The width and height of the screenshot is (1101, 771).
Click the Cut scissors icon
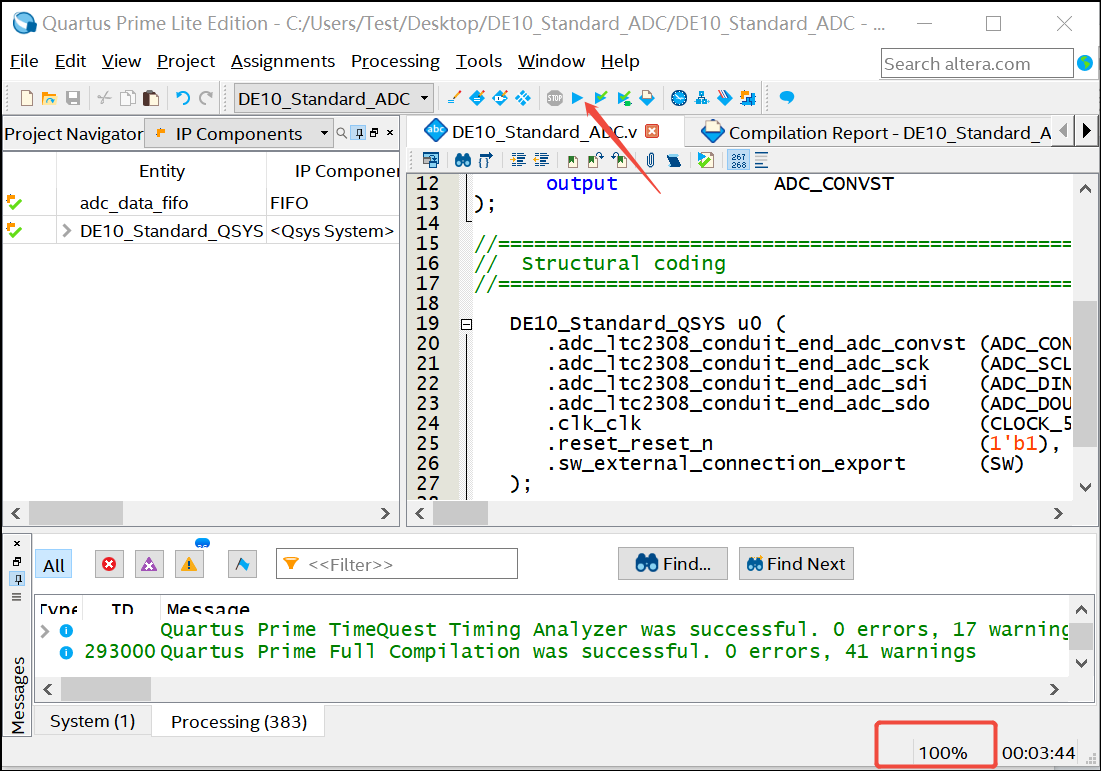pos(105,98)
